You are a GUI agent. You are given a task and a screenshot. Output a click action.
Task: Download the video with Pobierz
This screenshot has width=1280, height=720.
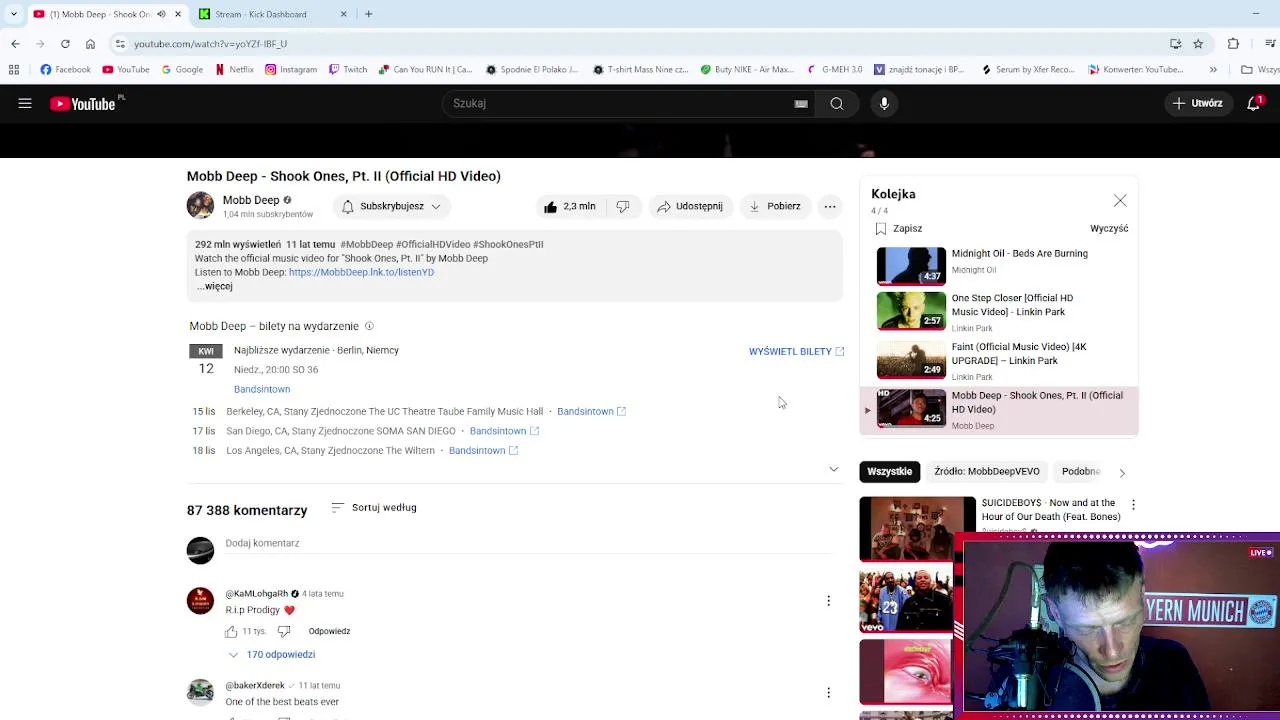coord(775,206)
